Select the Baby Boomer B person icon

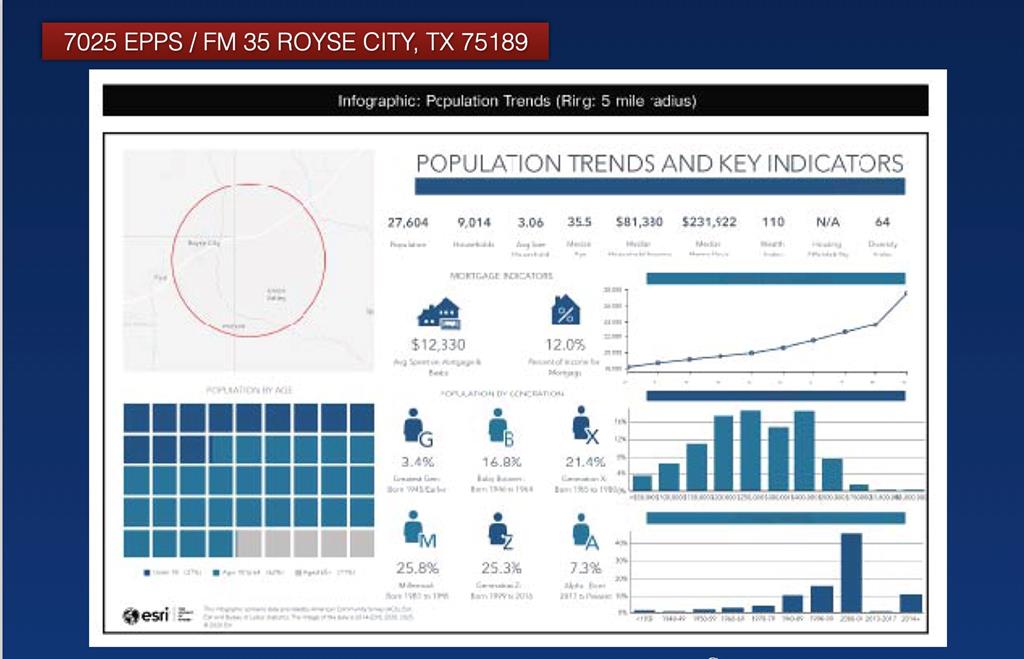[501, 428]
